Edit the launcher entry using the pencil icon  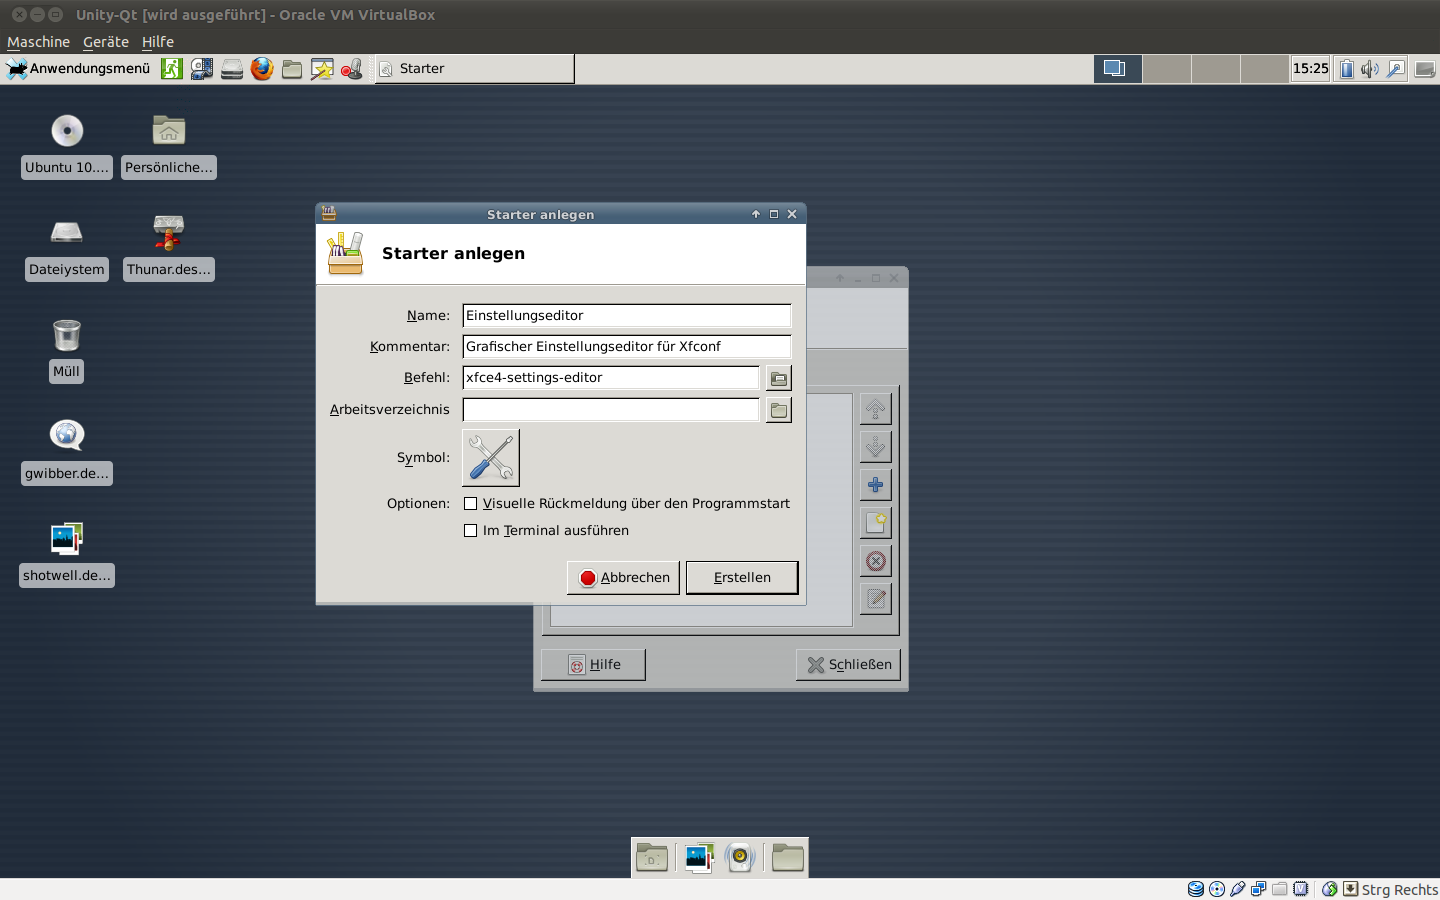pos(875,599)
